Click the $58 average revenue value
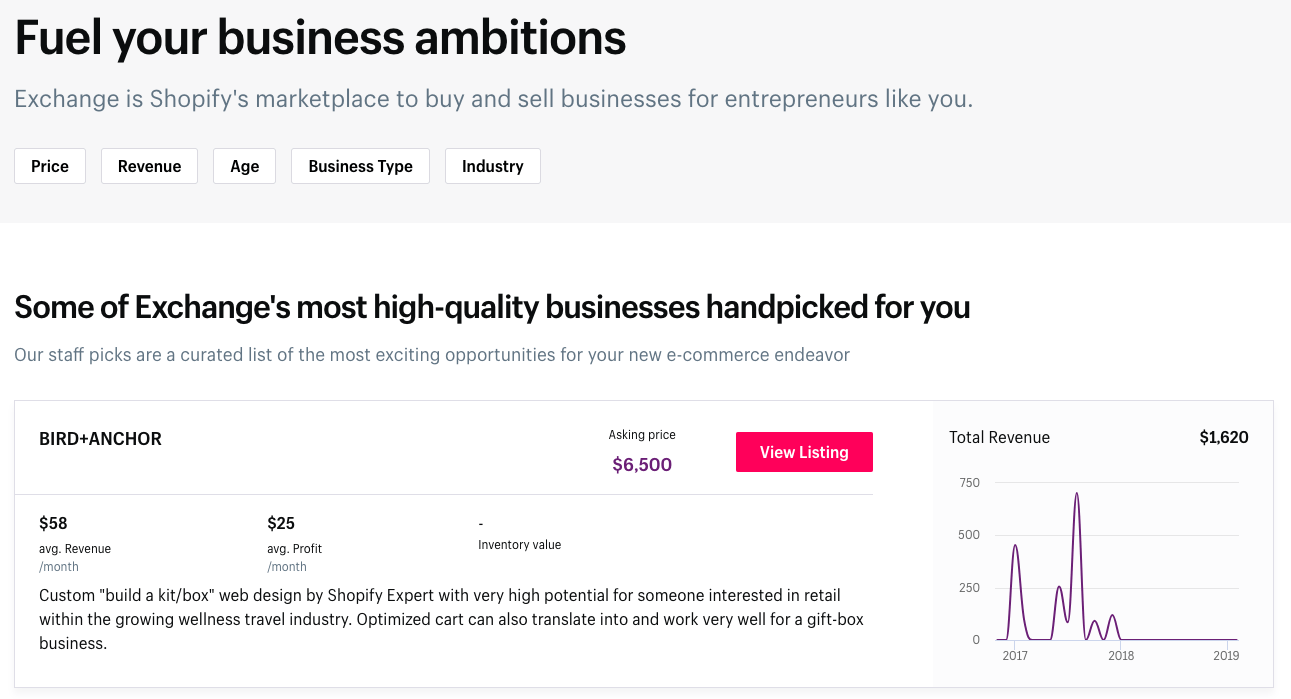The image size is (1291, 699). pyautogui.click(x=53, y=523)
